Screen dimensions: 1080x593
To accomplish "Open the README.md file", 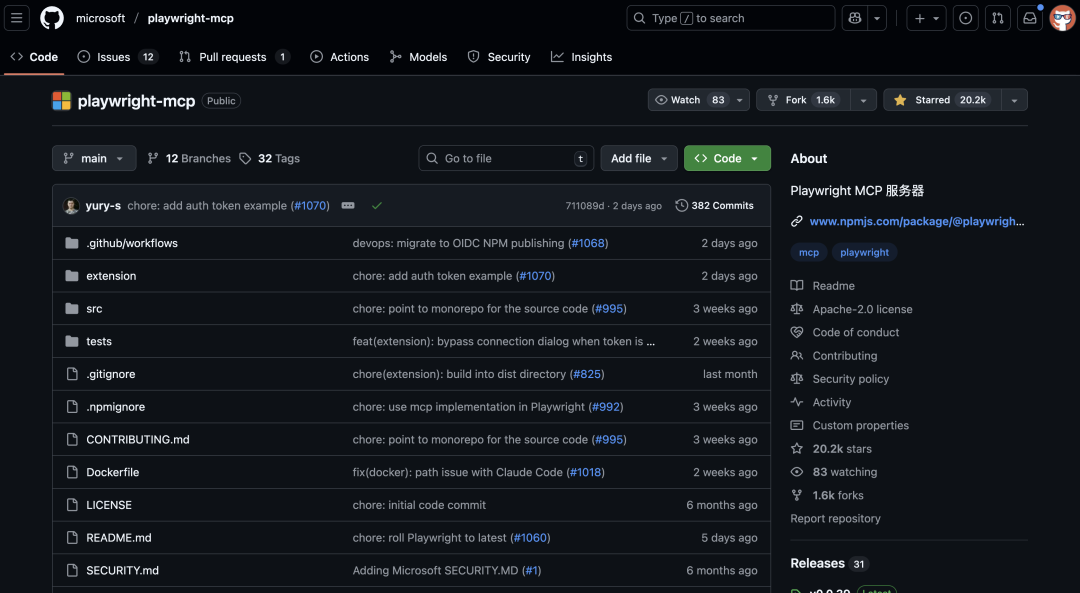I will click(x=118, y=538).
